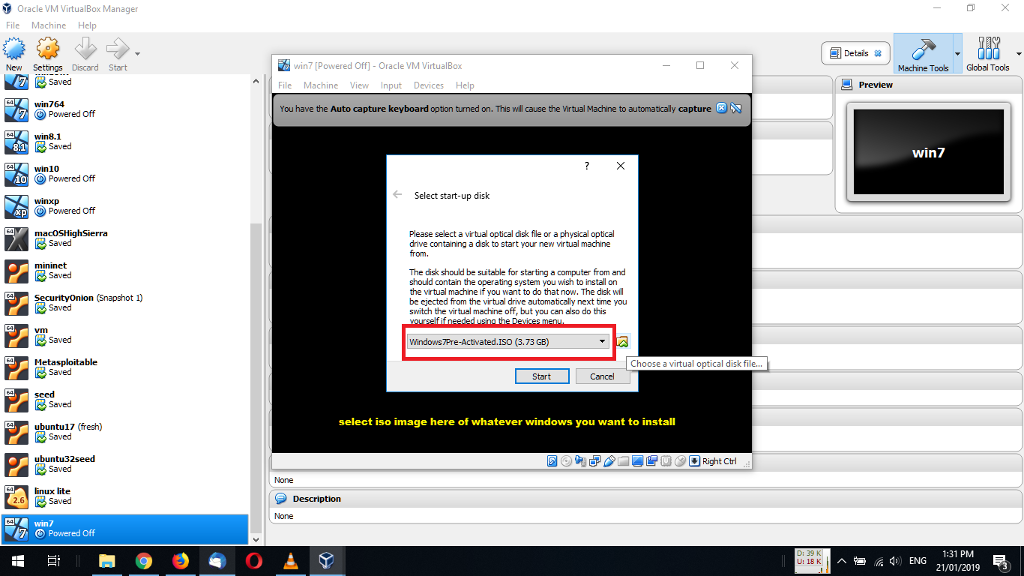The width and height of the screenshot is (1024, 576).
Task: Open the View menu of win7 VM window
Action: 359,86
